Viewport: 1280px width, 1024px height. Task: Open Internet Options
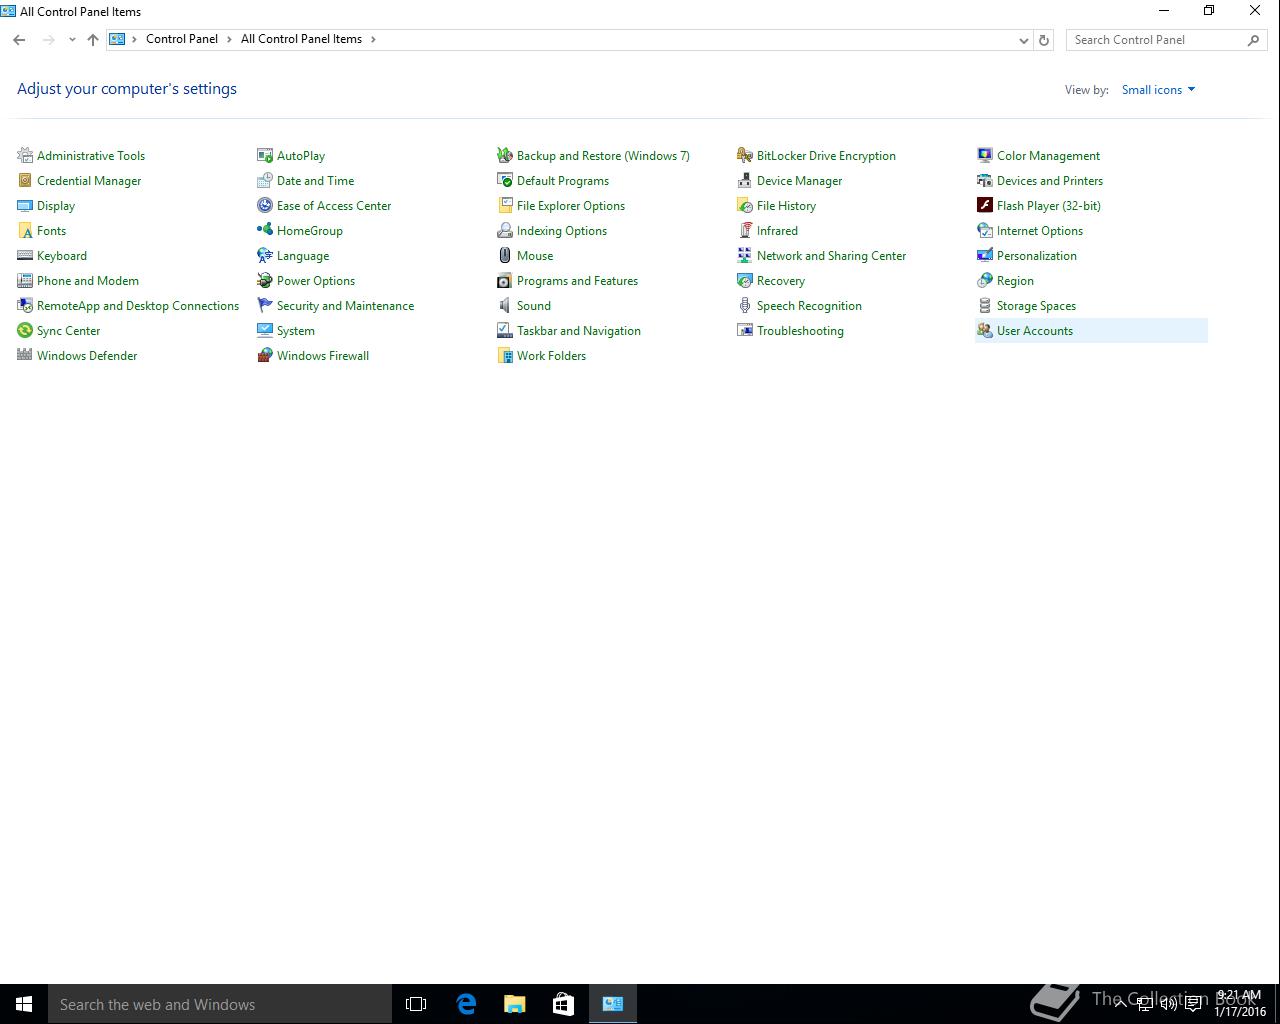pyautogui.click(x=1040, y=231)
